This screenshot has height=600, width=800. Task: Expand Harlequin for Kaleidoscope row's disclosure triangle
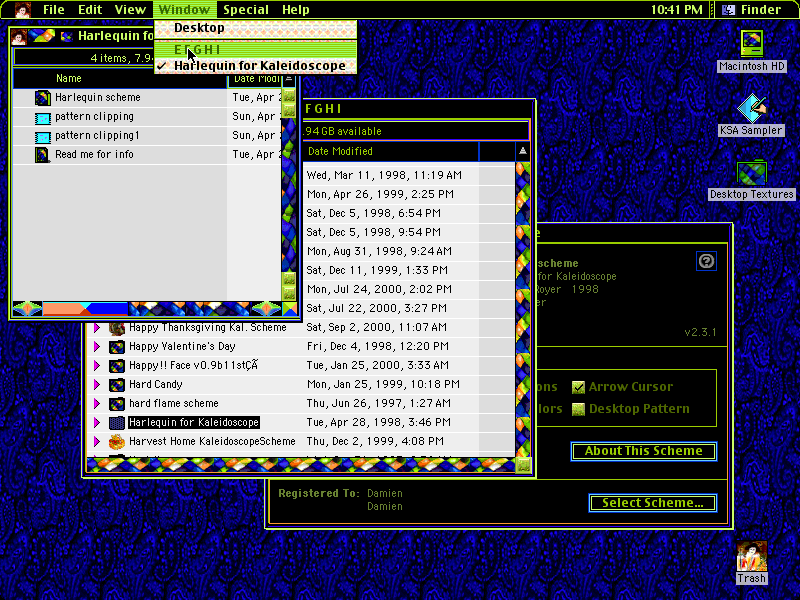(97, 423)
